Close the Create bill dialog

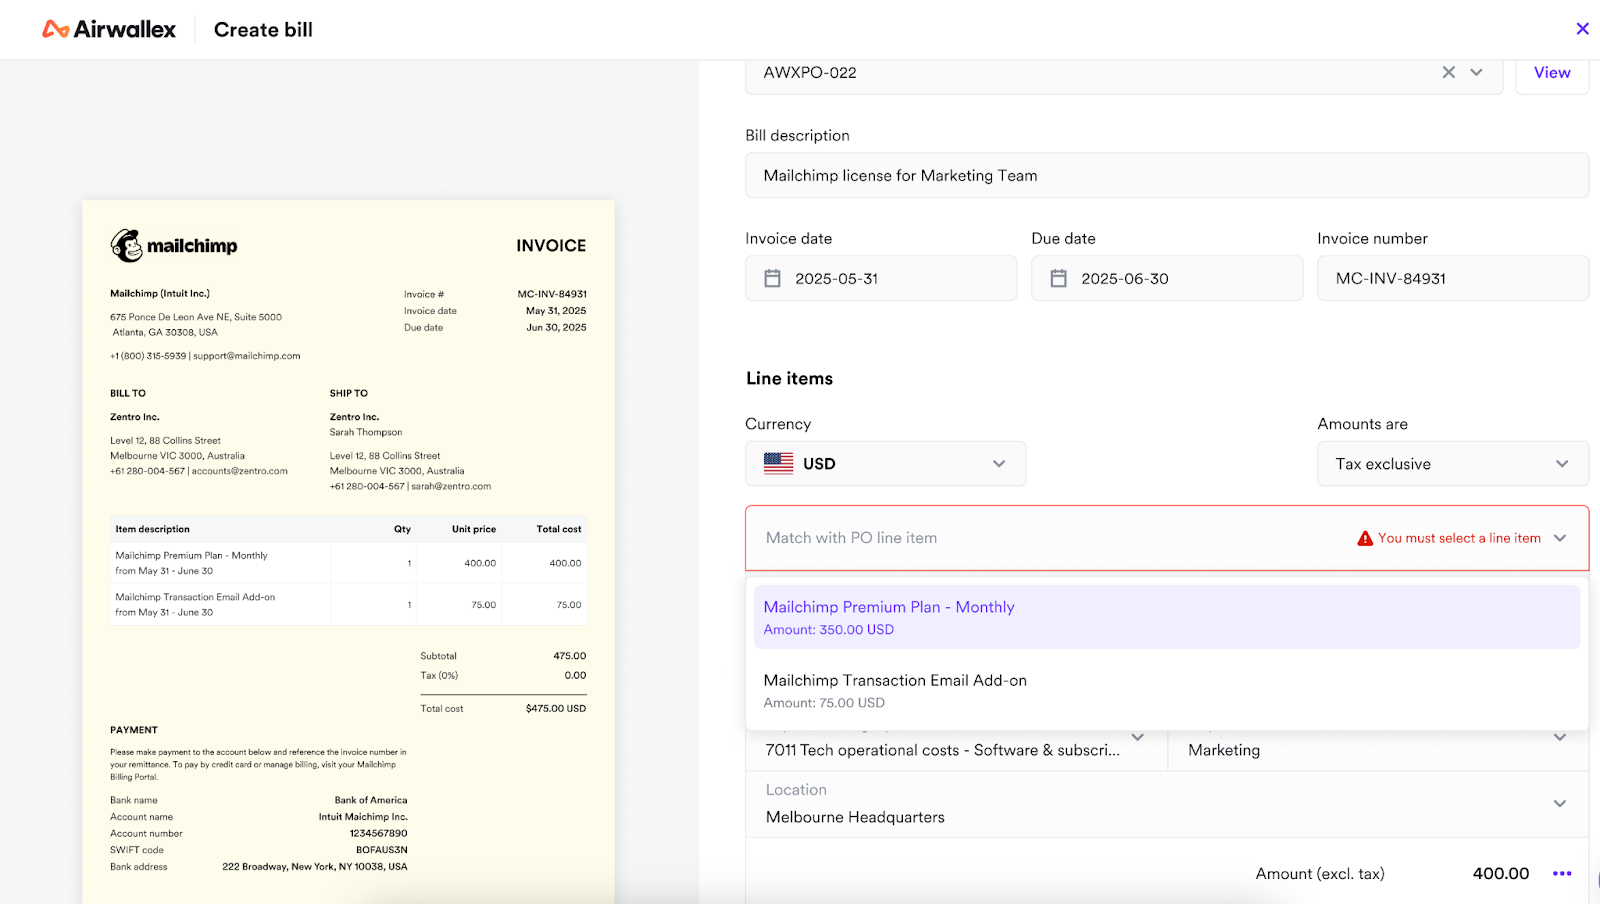(x=1582, y=29)
